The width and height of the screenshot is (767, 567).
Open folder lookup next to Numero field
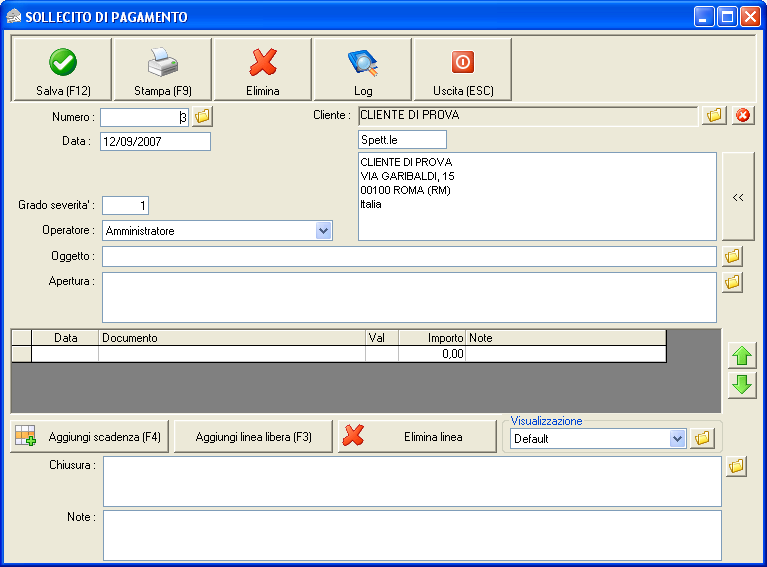point(202,116)
